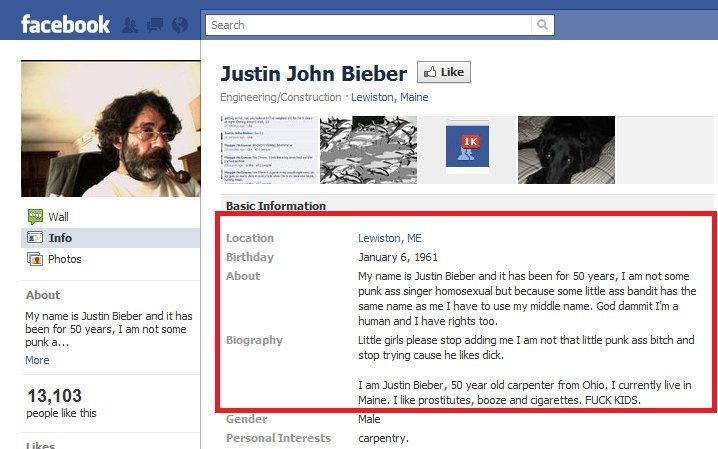The height and width of the screenshot is (449, 718).
Task: Click the Wall speech bubble icon
Action: 35,216
